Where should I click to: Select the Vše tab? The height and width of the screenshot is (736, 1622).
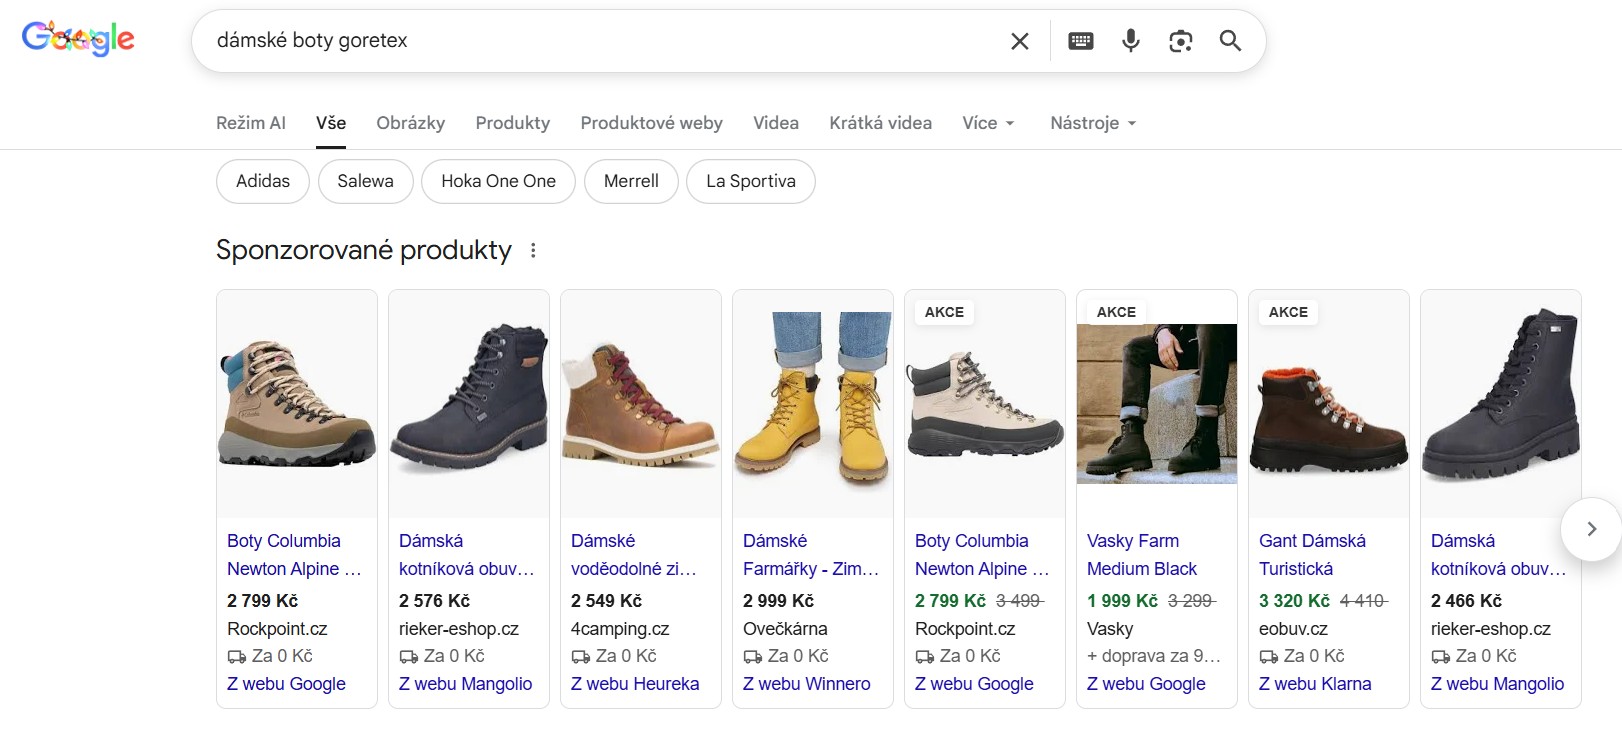pyautogui.click(x=331, y=123)
